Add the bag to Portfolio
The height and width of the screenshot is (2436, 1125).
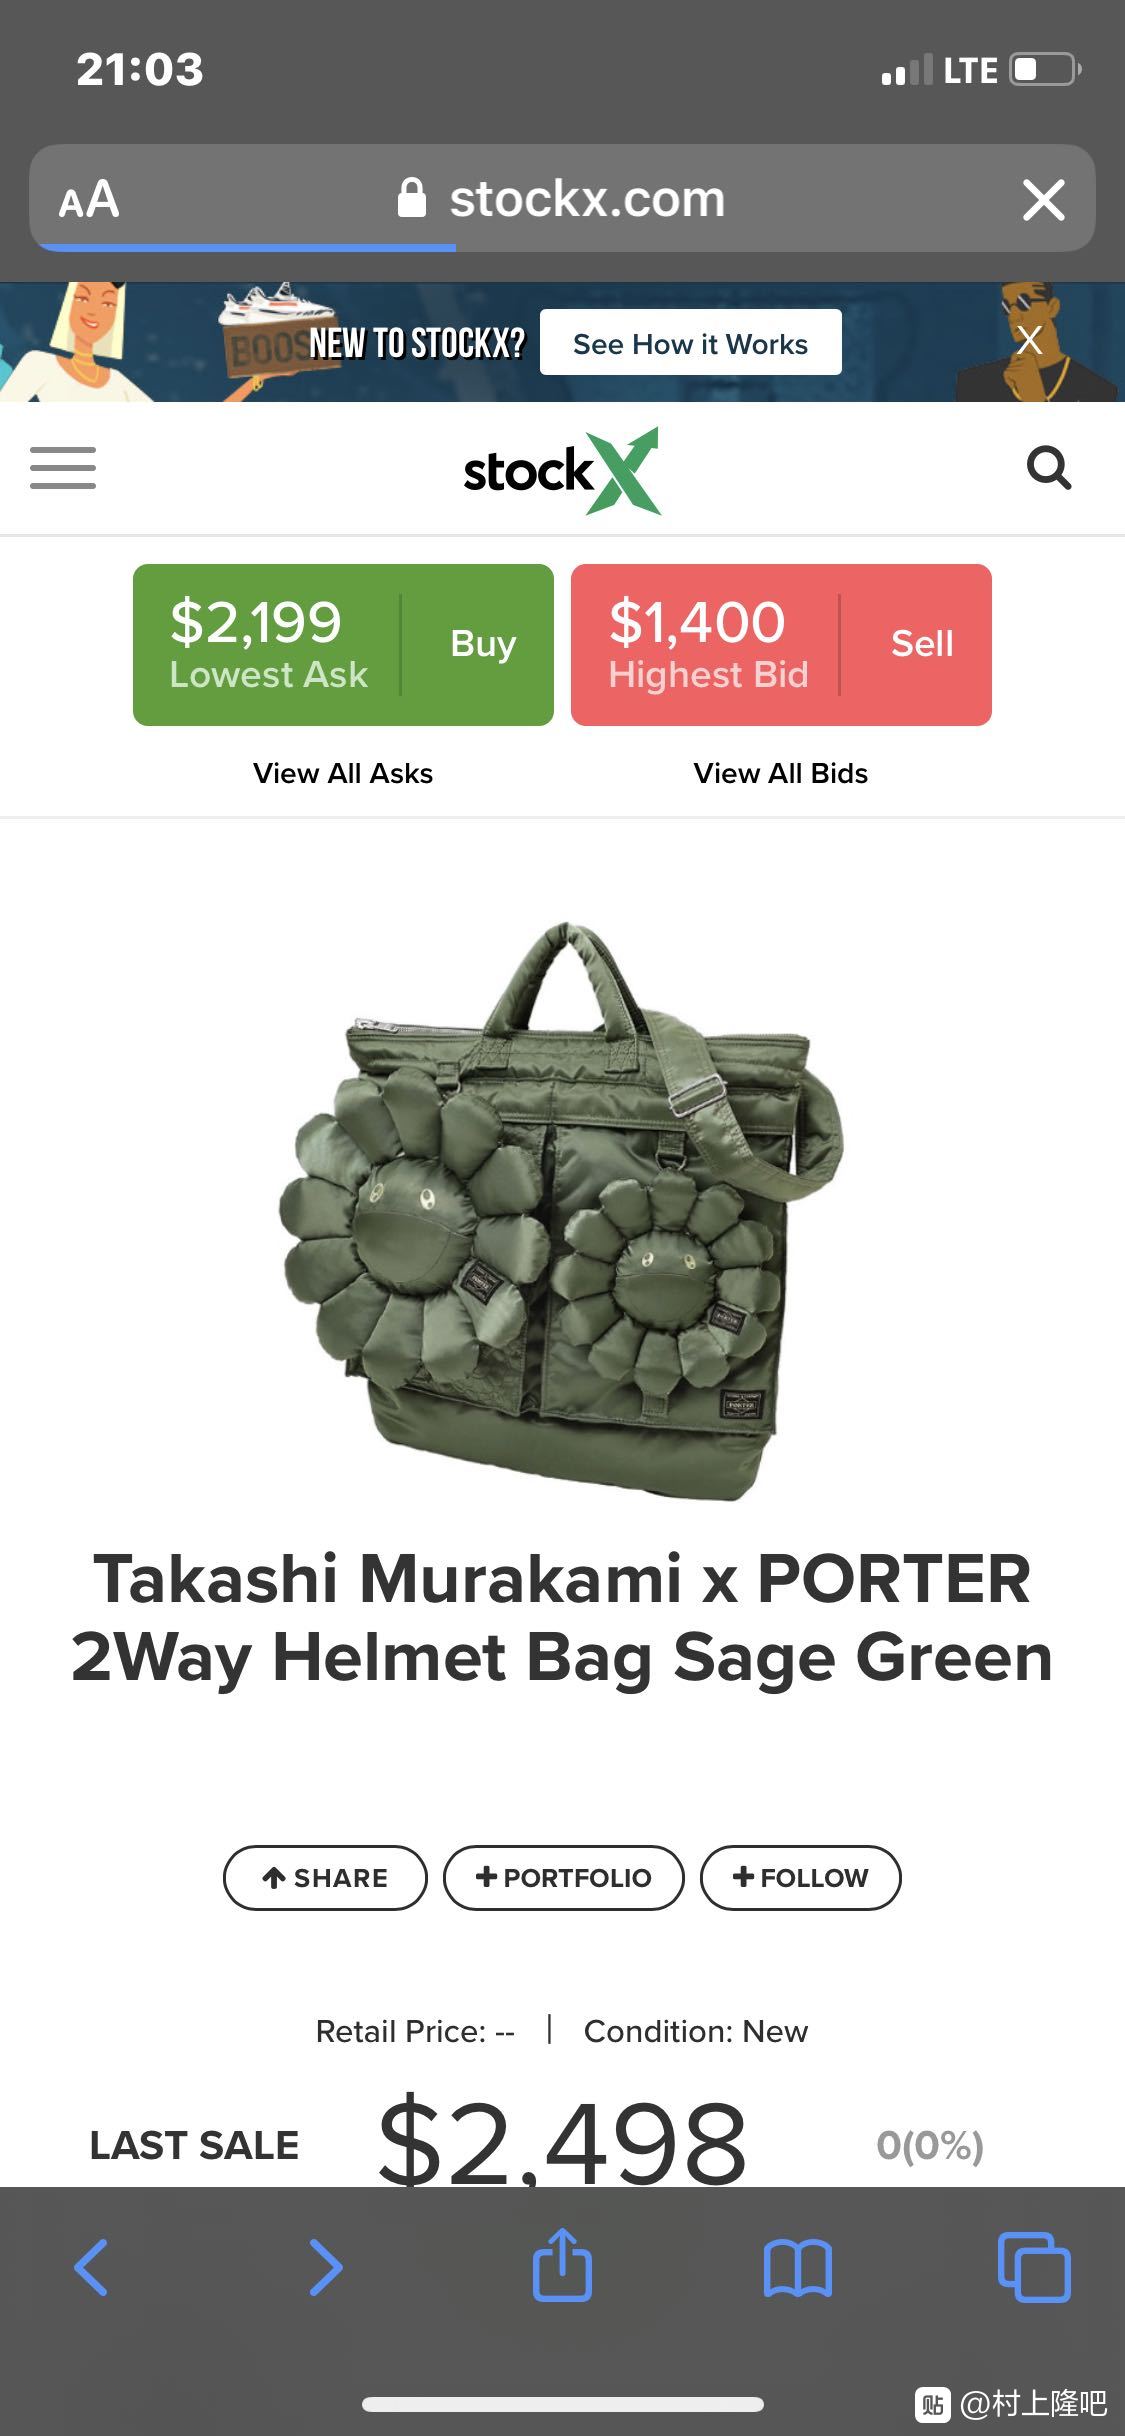pyautogui.click(x=564, y=1878)
